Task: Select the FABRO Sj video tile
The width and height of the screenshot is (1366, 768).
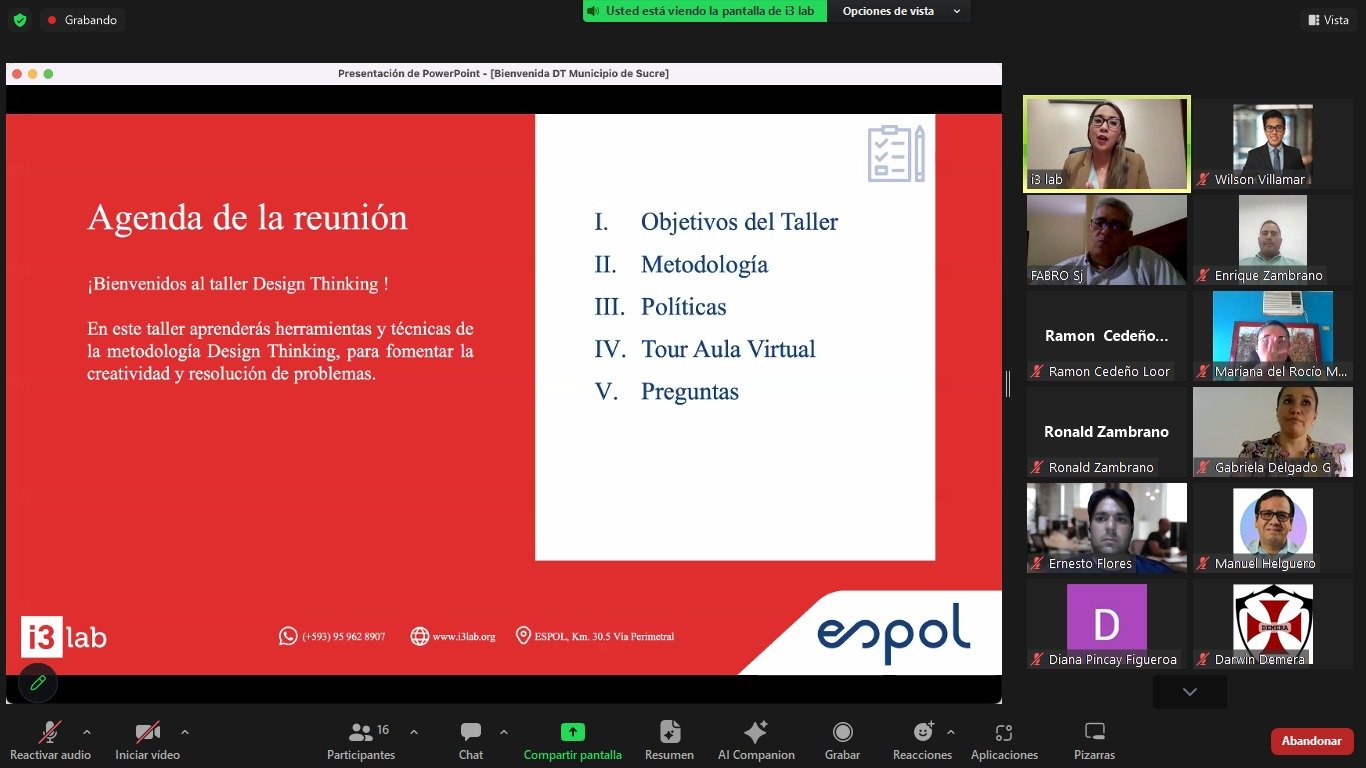Action: 1107,240
